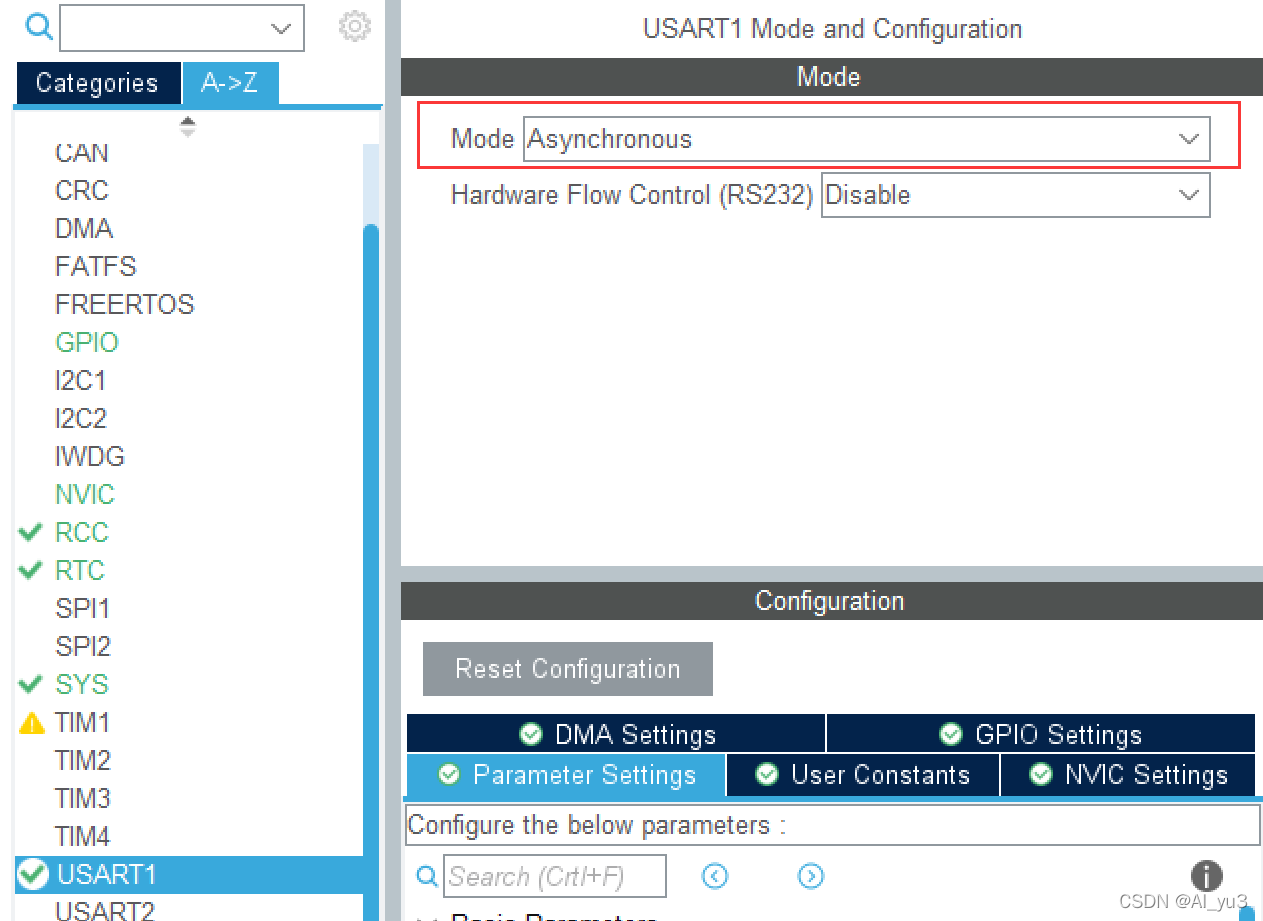Screen dimensions: 1263x921
Task: Click the Reset Configuration button
Action: [568, 669]
